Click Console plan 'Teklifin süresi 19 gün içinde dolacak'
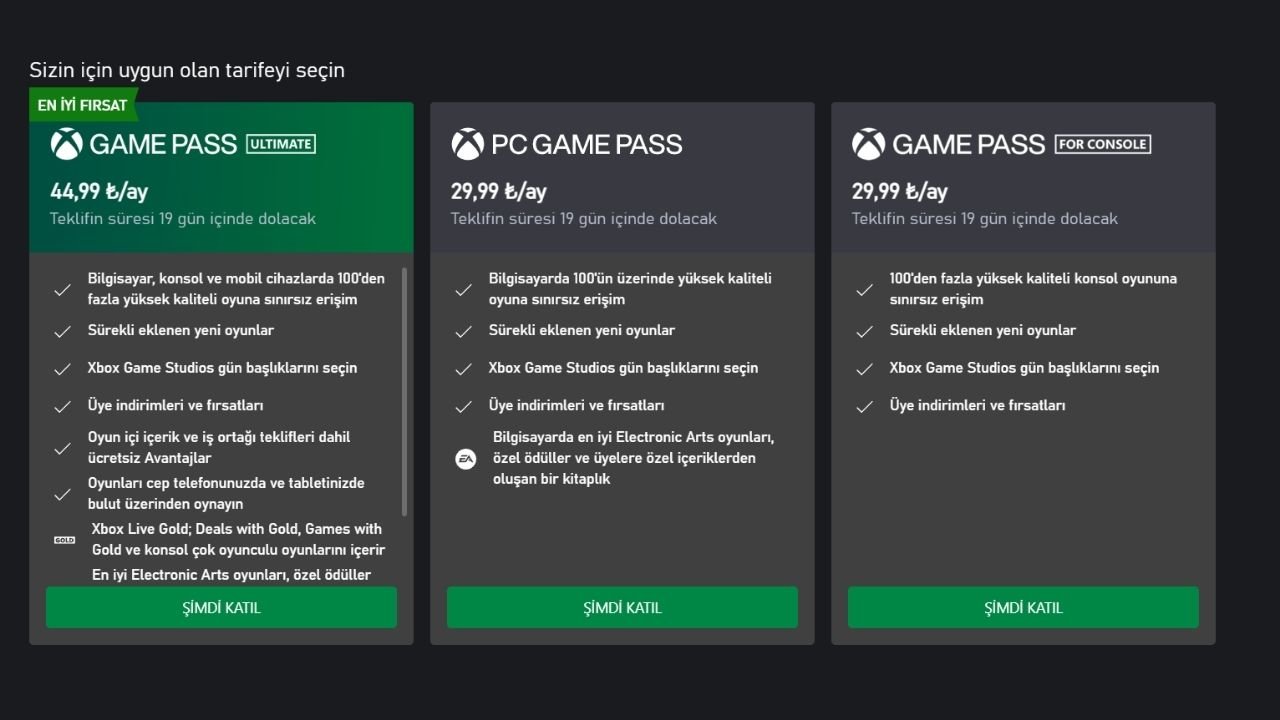The image size is (1280, 720). [x=985, y=218]
